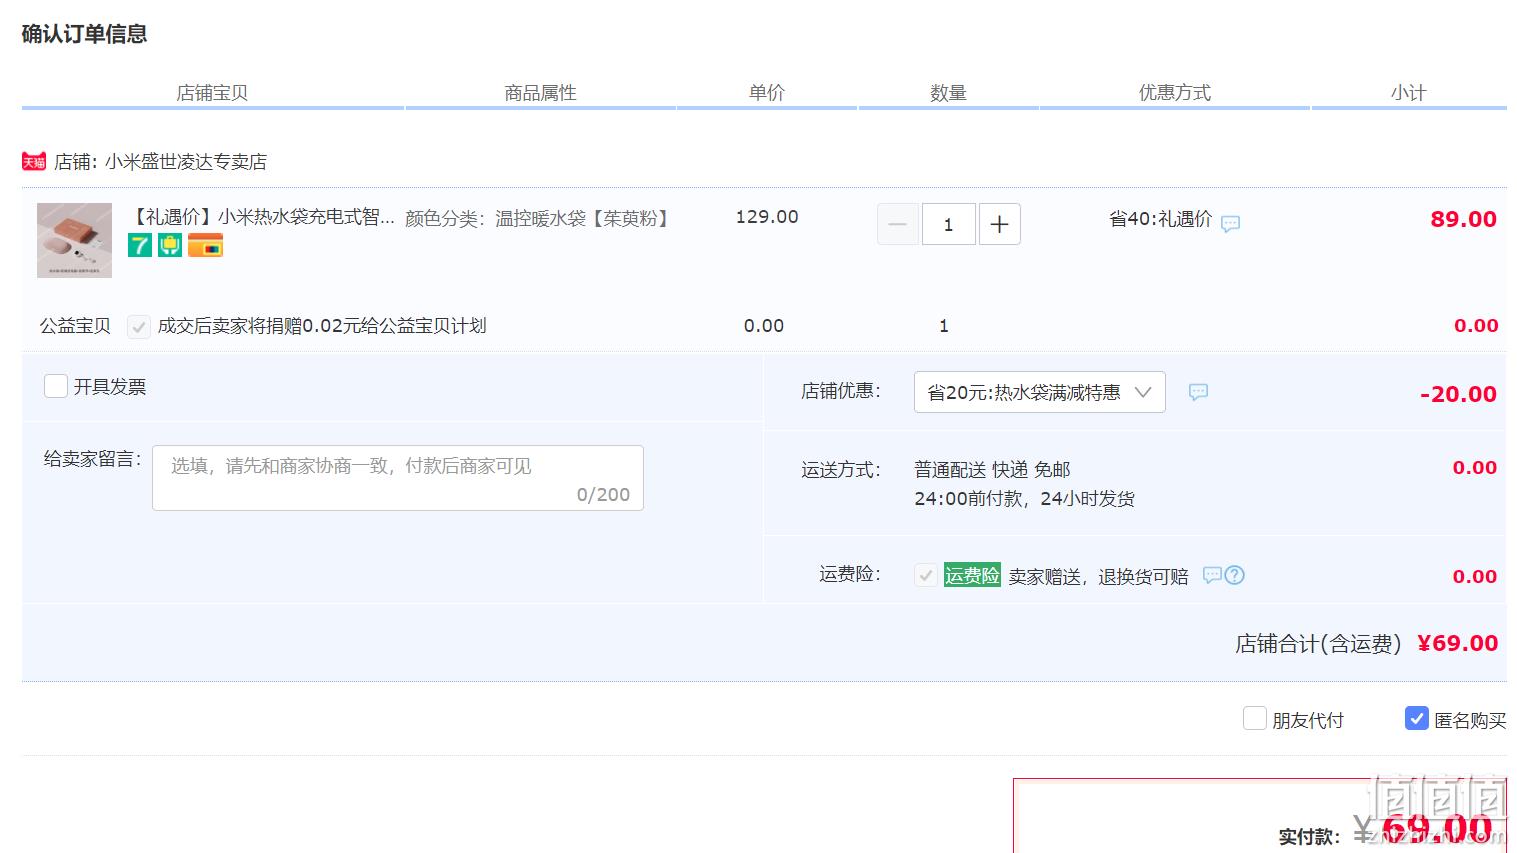Click the quantity input field showing 1
Image resolution: width=1517 pixels, height=853 pixels.
pos(948,224)
